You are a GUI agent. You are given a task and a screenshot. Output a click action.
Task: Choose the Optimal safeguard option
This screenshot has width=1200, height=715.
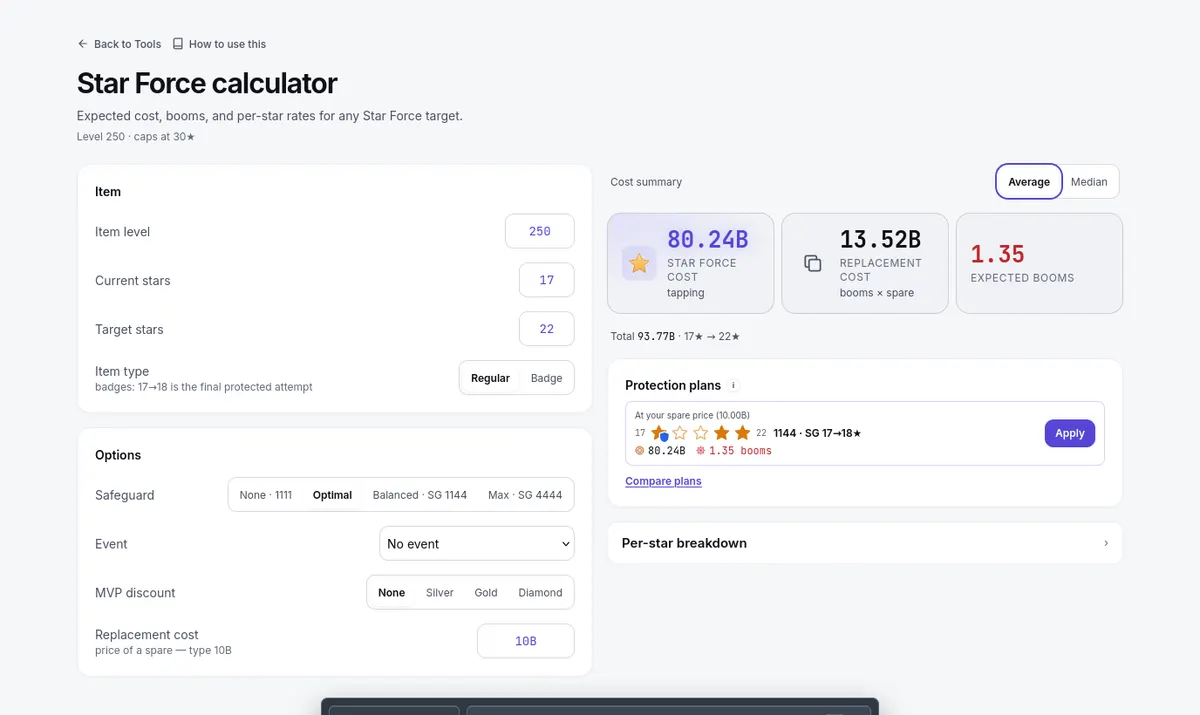click(332, 495)
